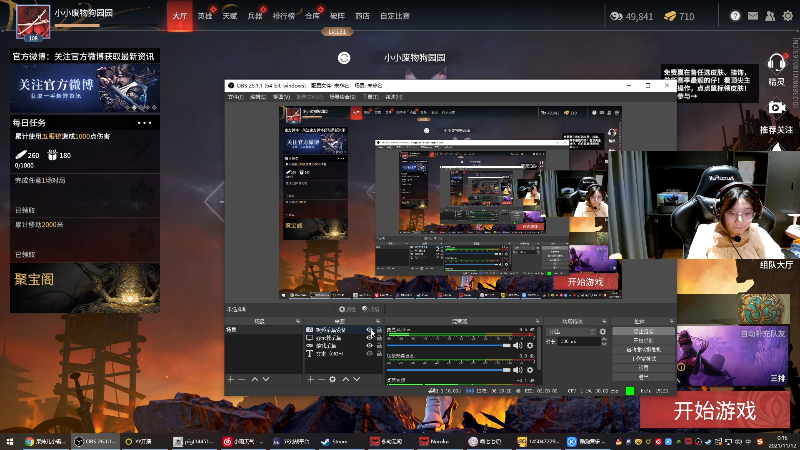The width and height of the screenshot is (800, 450).
Task: Open the Help menu in OBS
Action: coord(393,97)
